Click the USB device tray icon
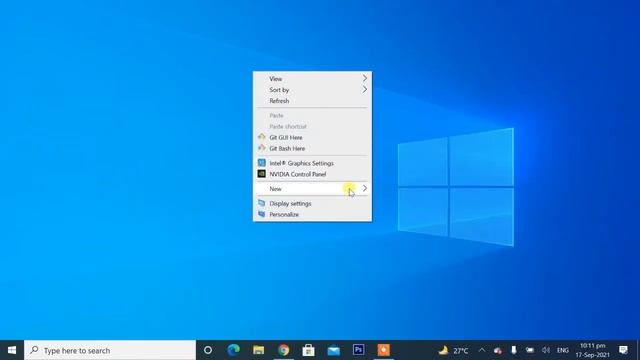Screen dimensions: 640x360 (x=513, y=350)
